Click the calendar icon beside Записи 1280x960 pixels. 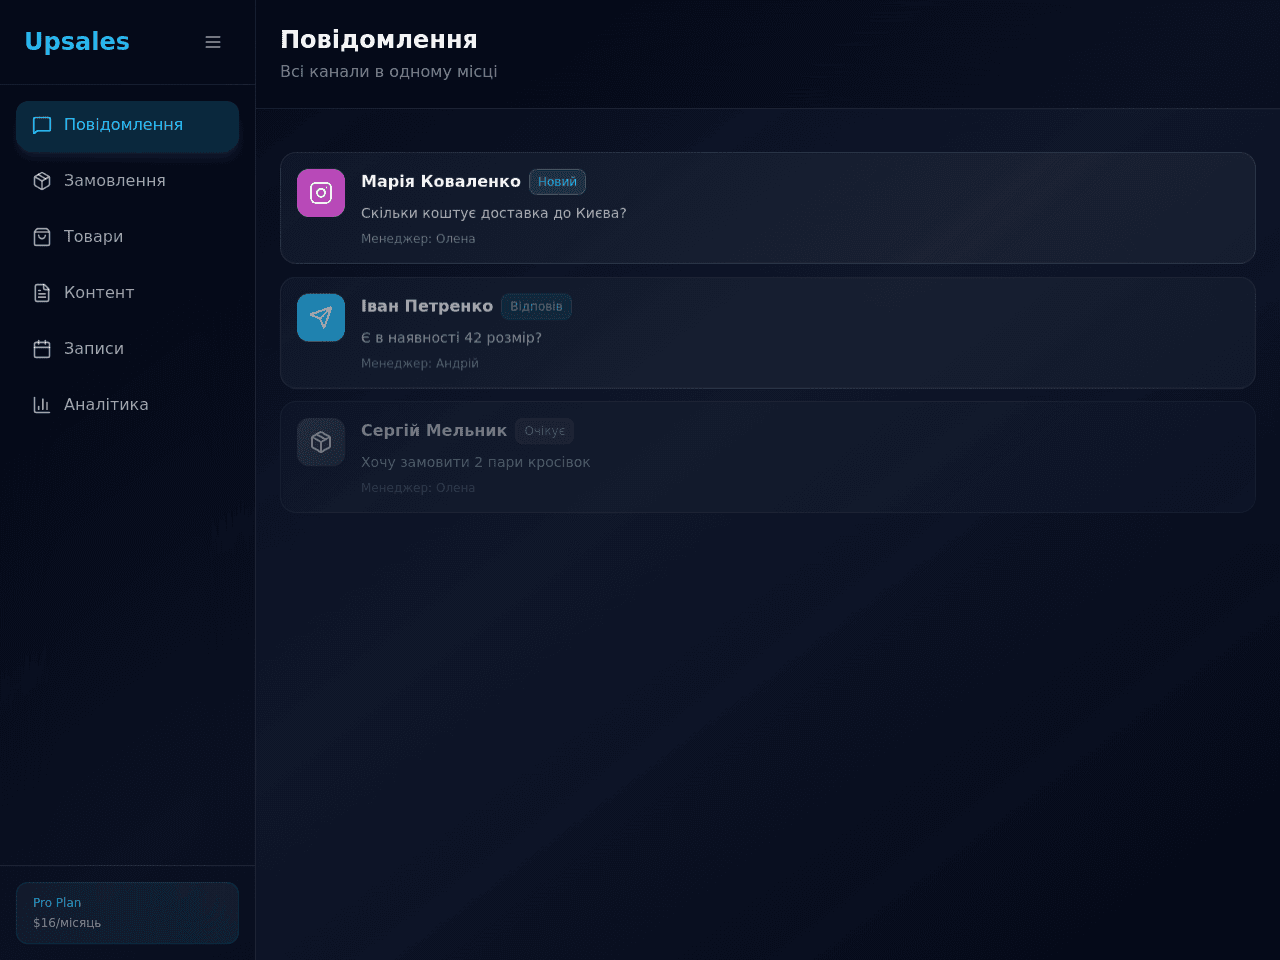pos(42,349)
